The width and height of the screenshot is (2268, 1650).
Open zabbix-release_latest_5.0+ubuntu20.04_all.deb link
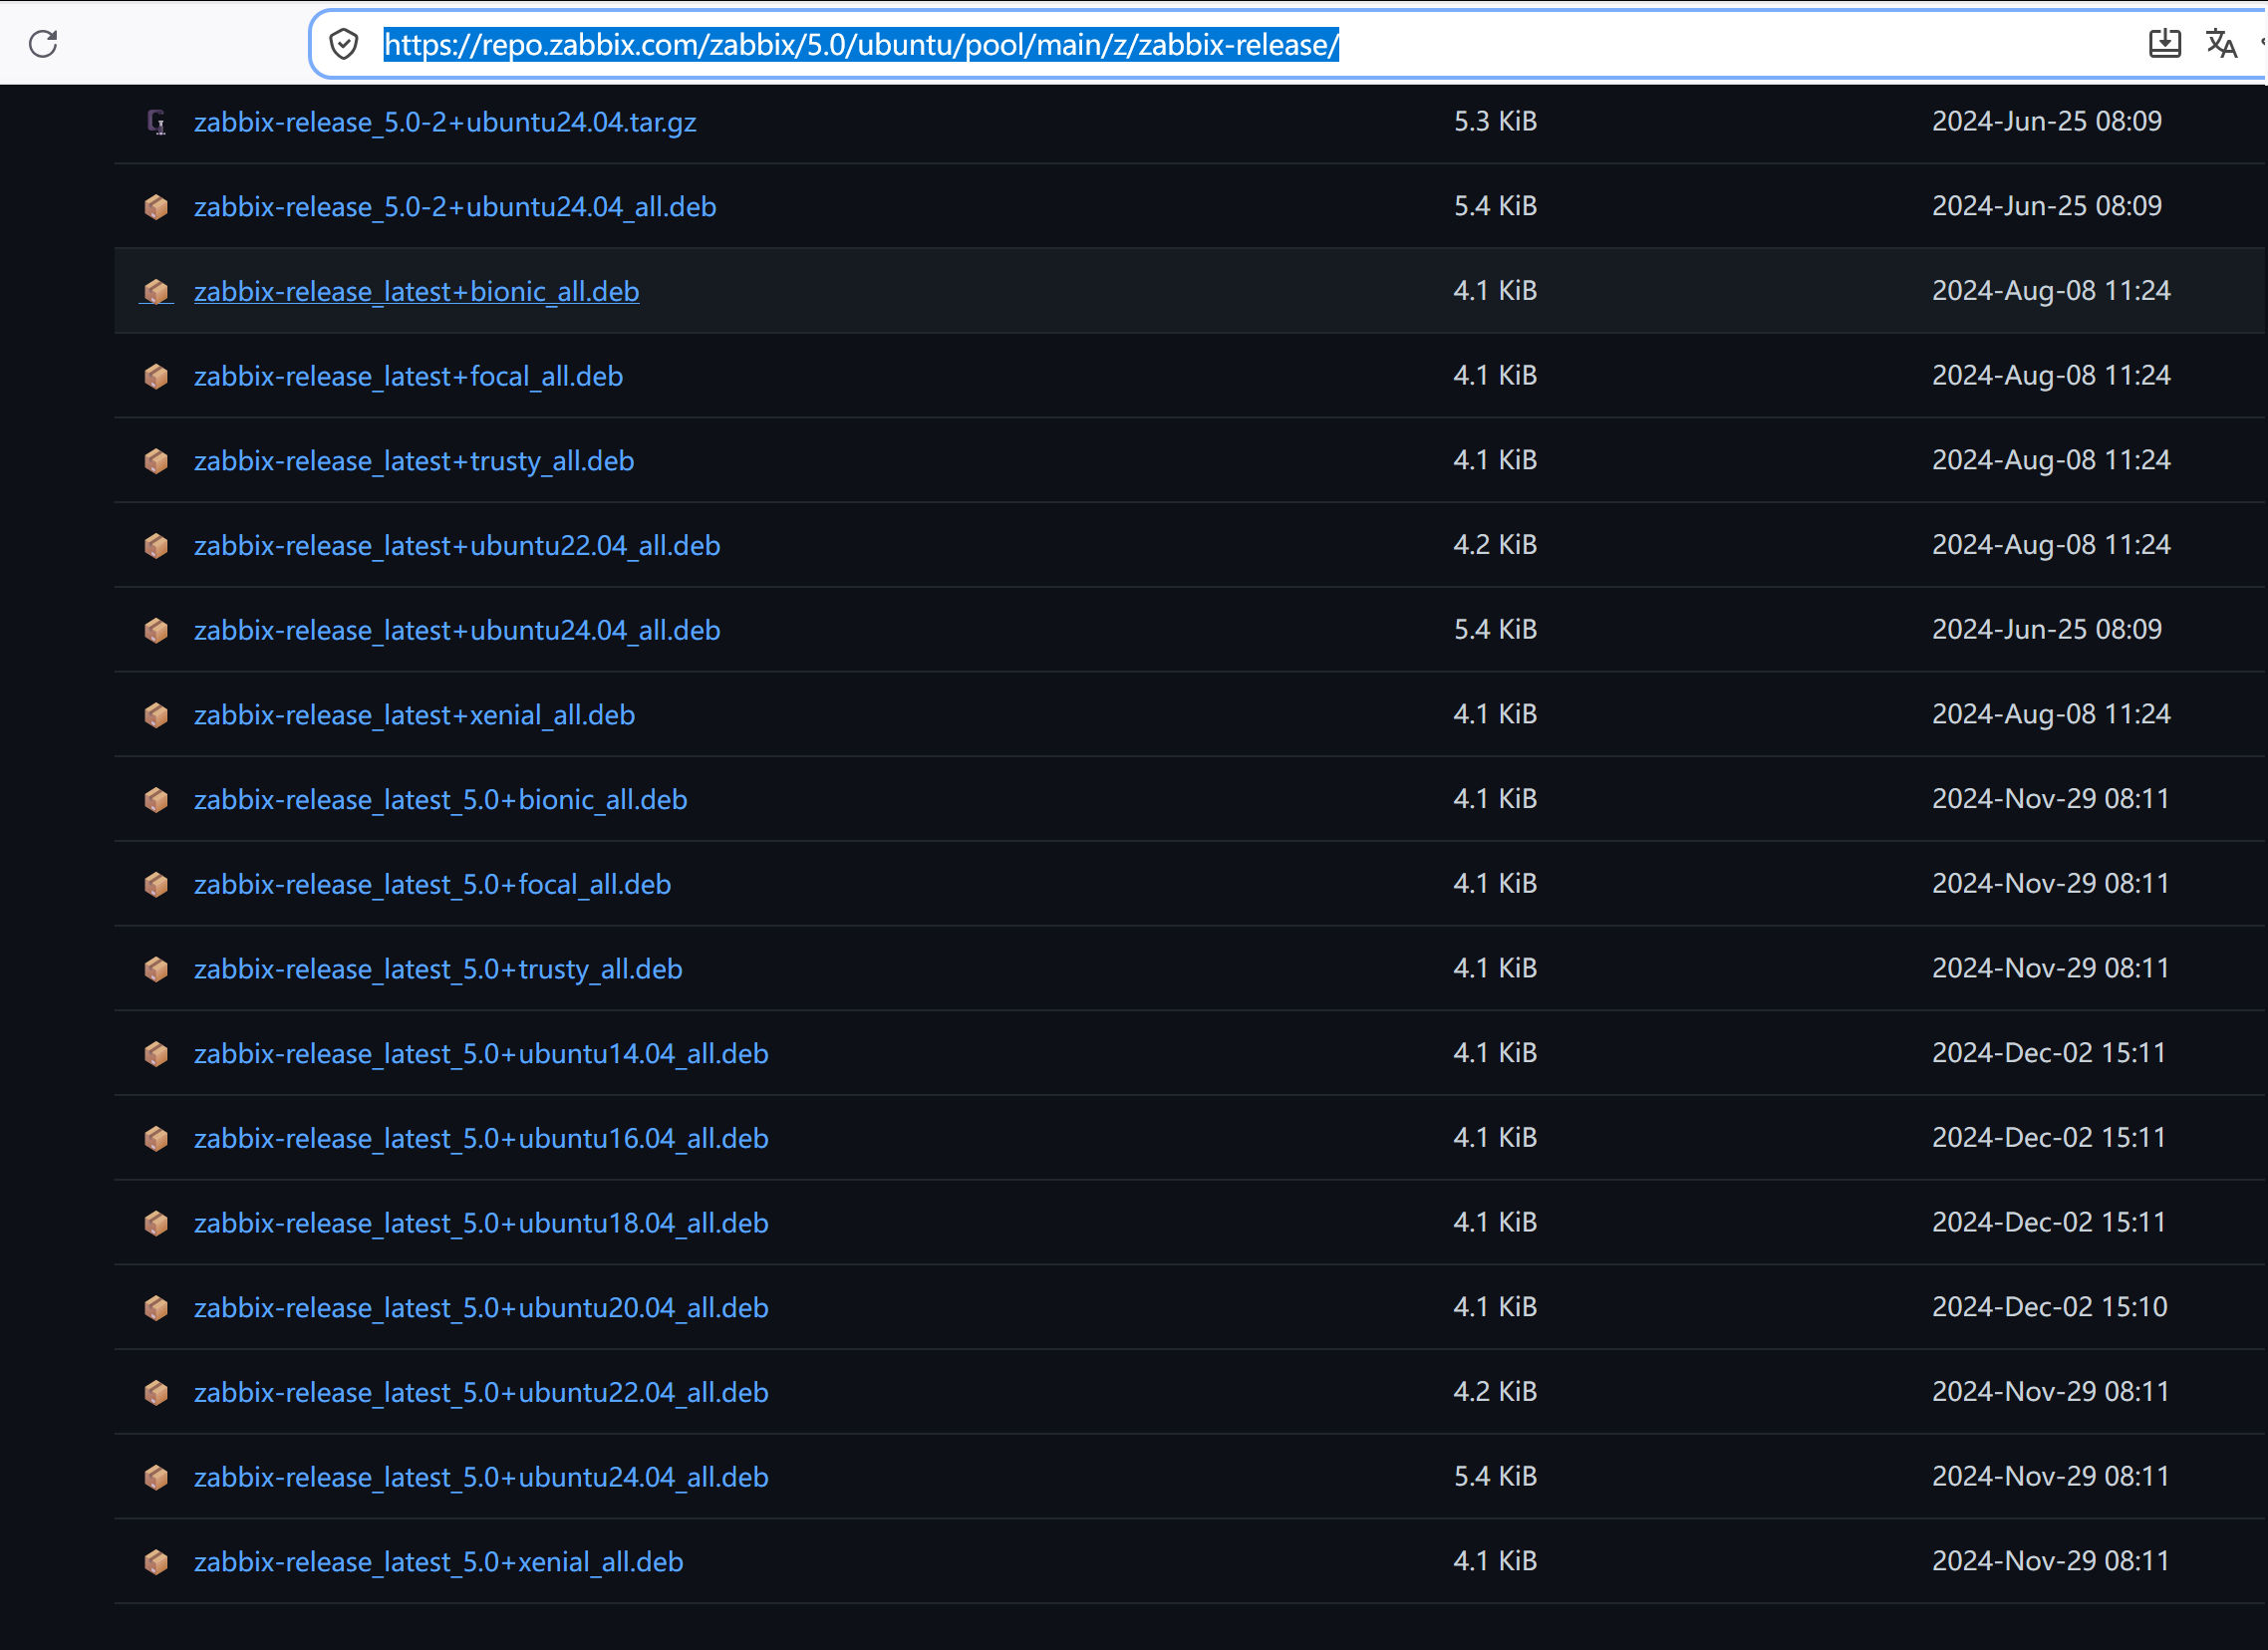point(481,1308)
